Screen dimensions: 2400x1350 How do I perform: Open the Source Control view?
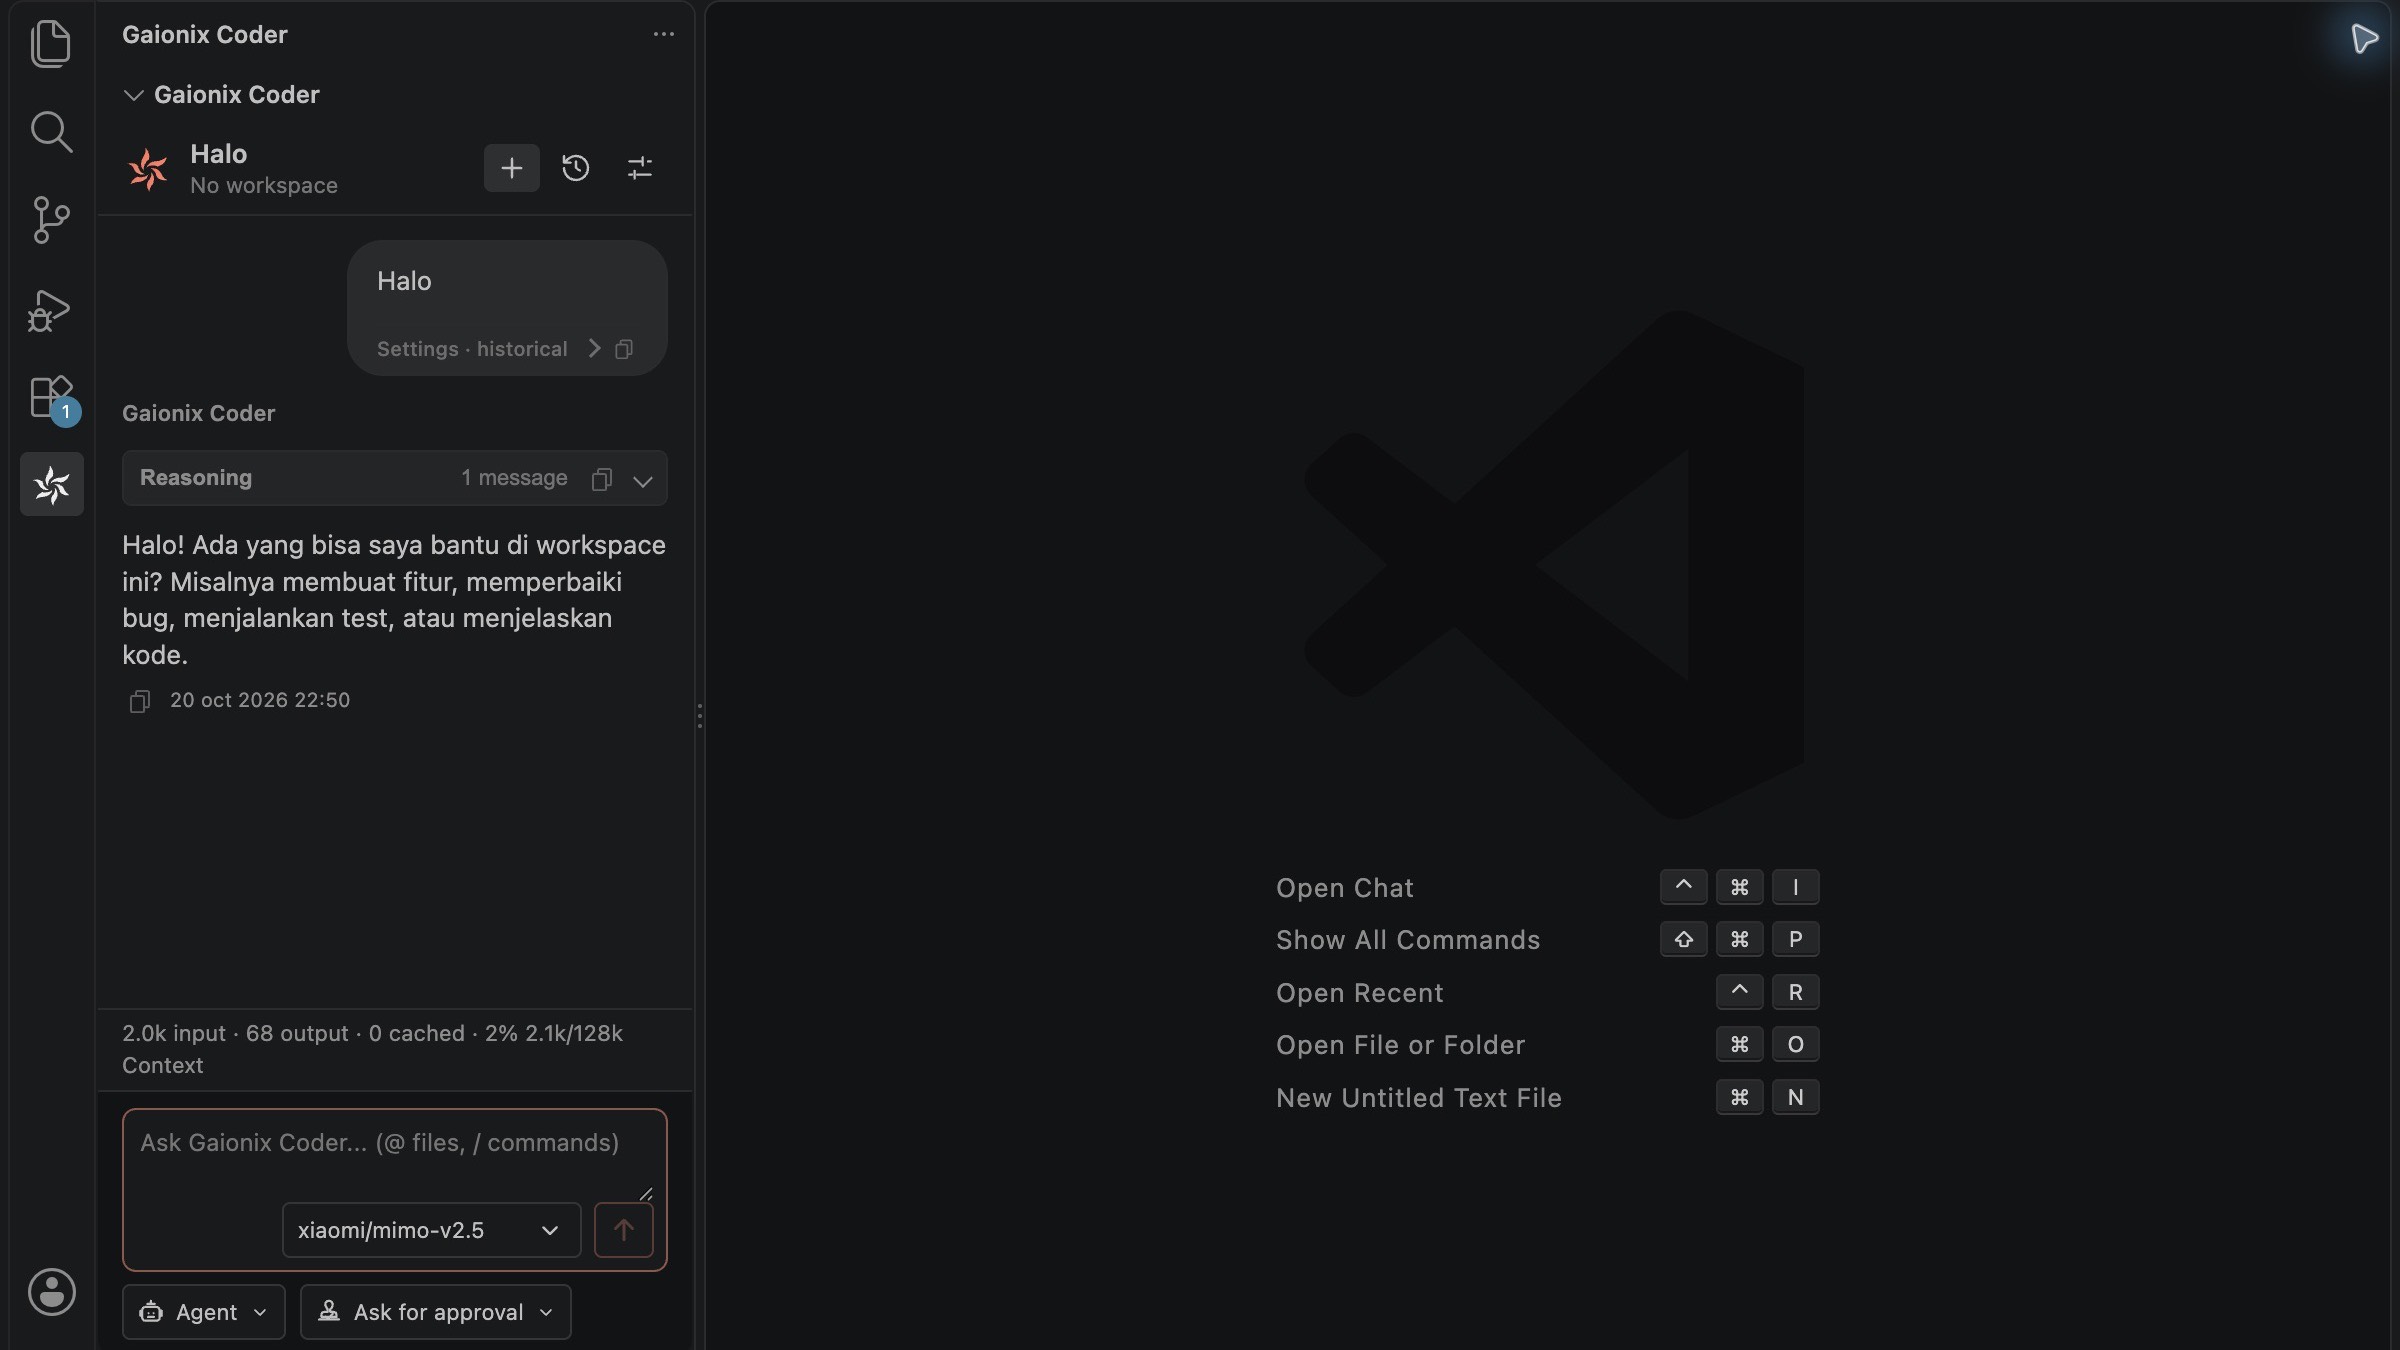(x=51, y=219)
